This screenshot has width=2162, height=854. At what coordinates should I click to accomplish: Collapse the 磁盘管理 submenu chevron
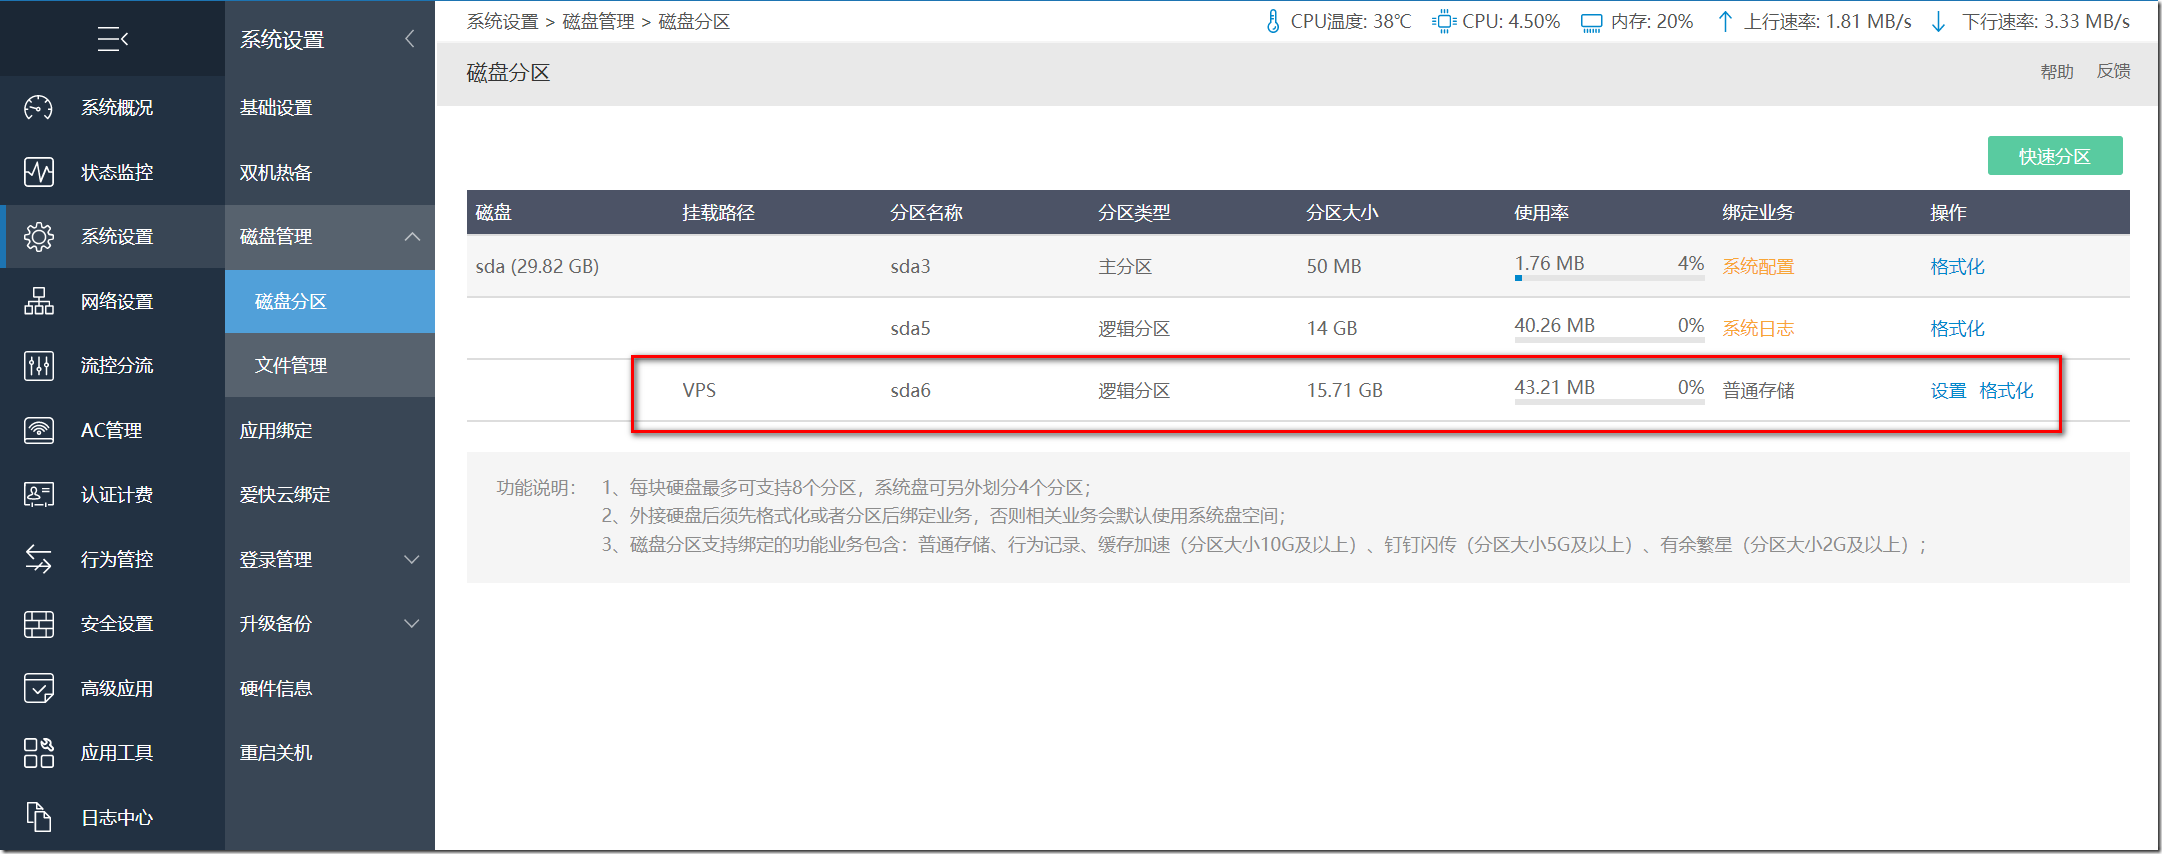[412, 237]
